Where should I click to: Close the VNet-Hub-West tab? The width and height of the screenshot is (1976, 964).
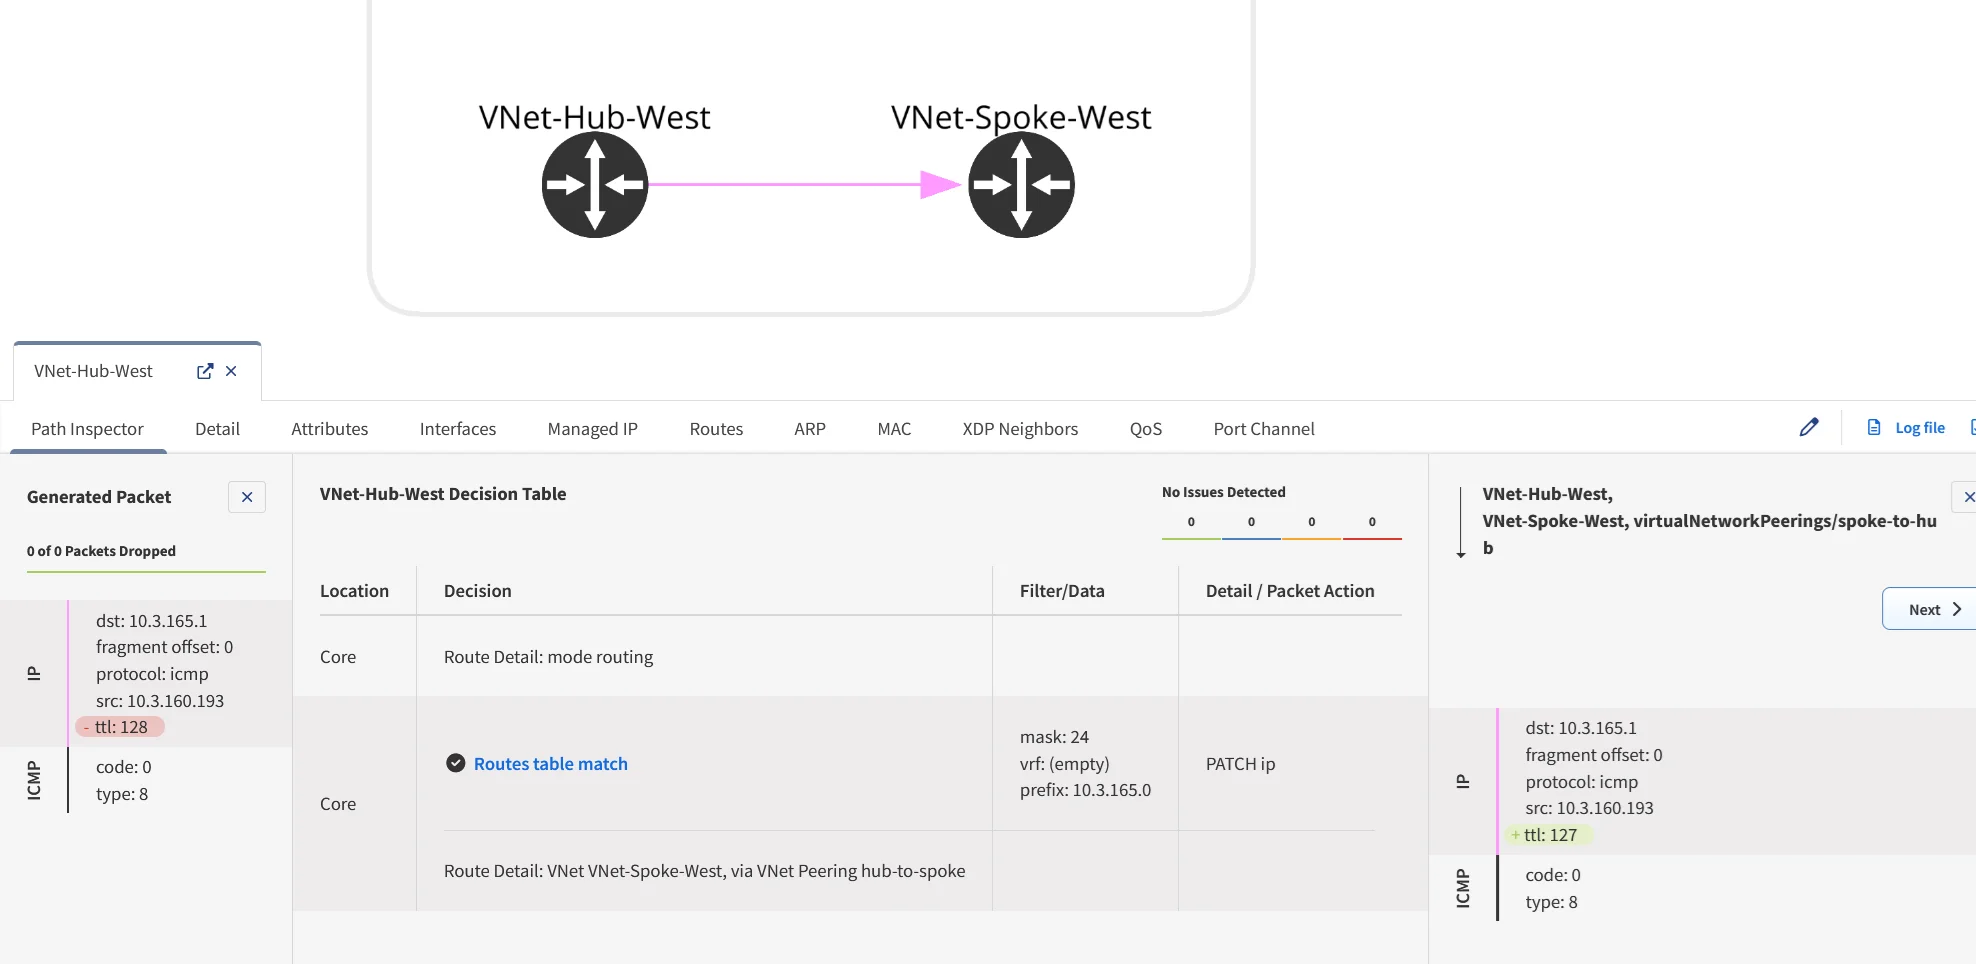[x=231, y=371]
